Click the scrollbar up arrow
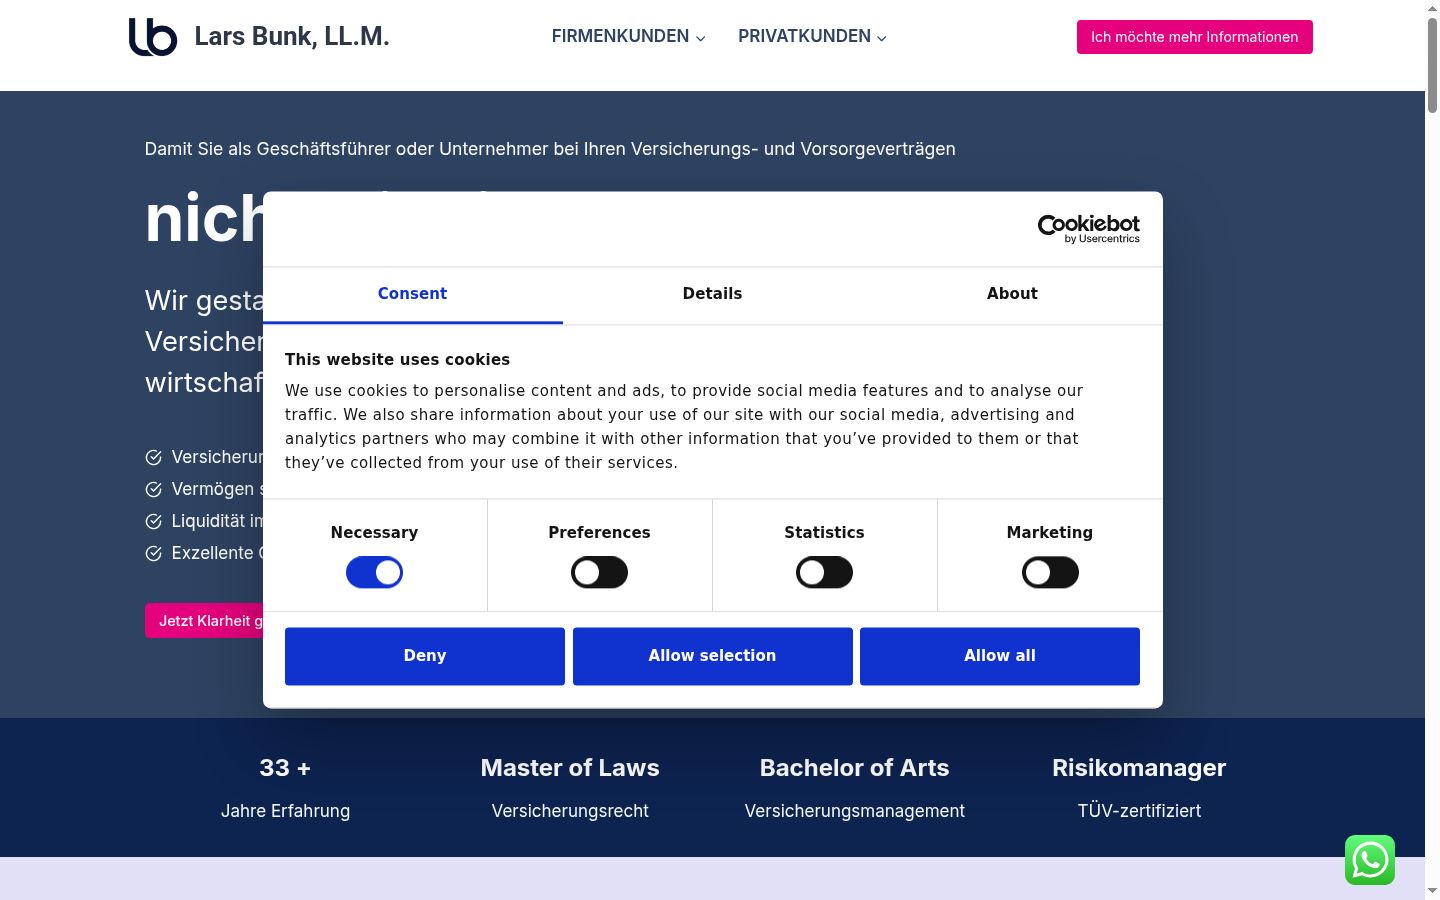The height and width of the screenshot is (900, 1440). pos(1432,7)
